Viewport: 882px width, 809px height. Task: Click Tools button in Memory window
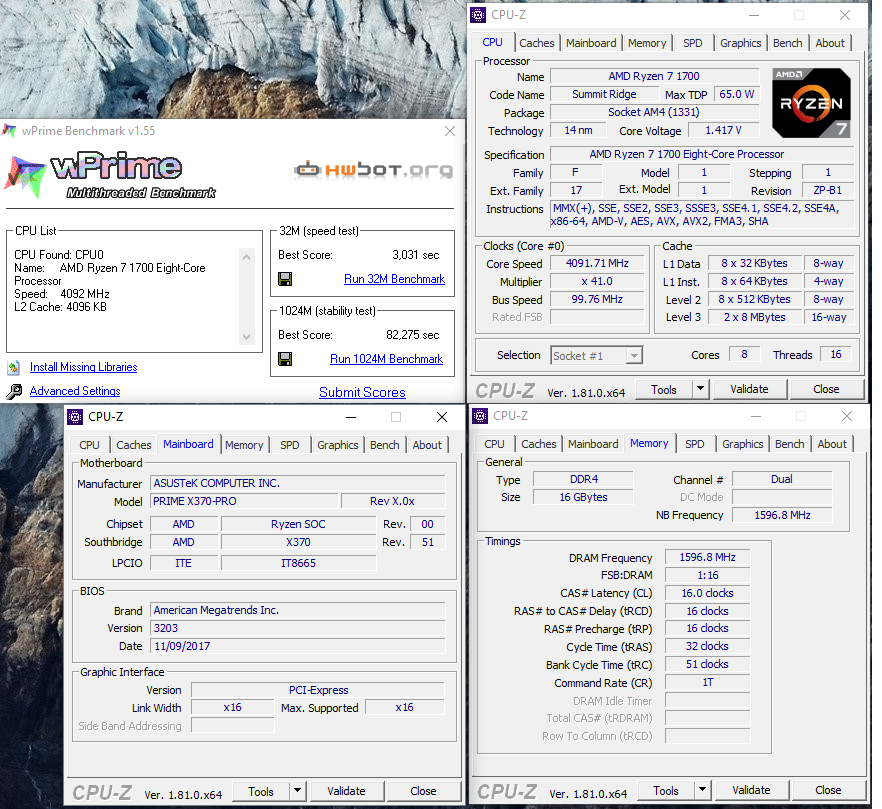pyautogui.click(x=666, y=790)
